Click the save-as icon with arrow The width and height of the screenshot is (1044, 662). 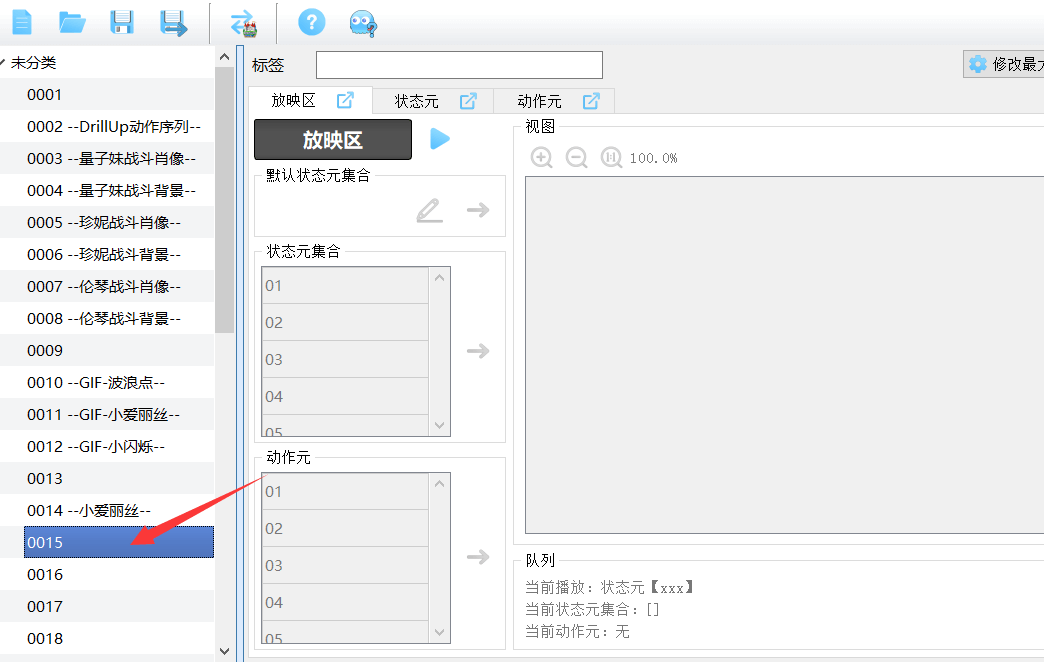coord(174,23)
